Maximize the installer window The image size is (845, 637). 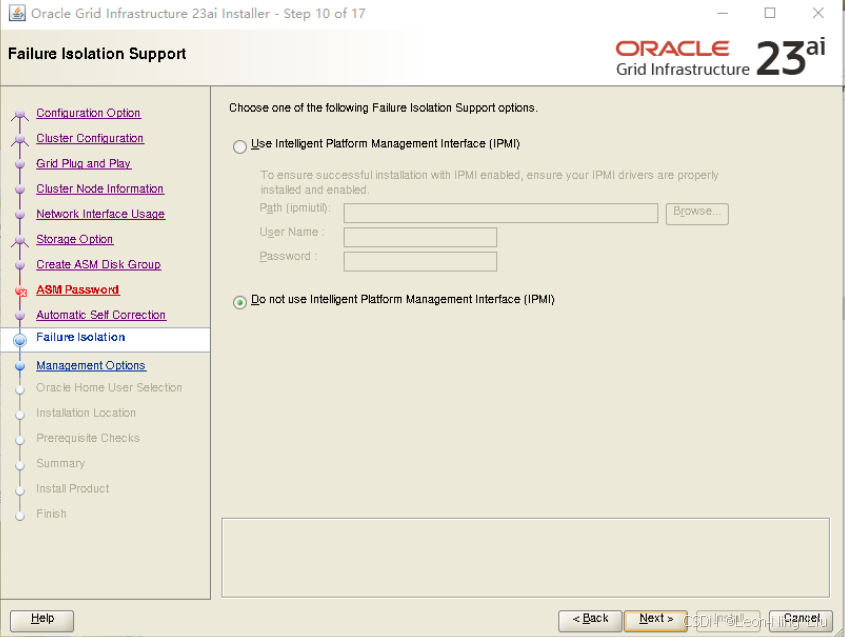coord(770,13)
